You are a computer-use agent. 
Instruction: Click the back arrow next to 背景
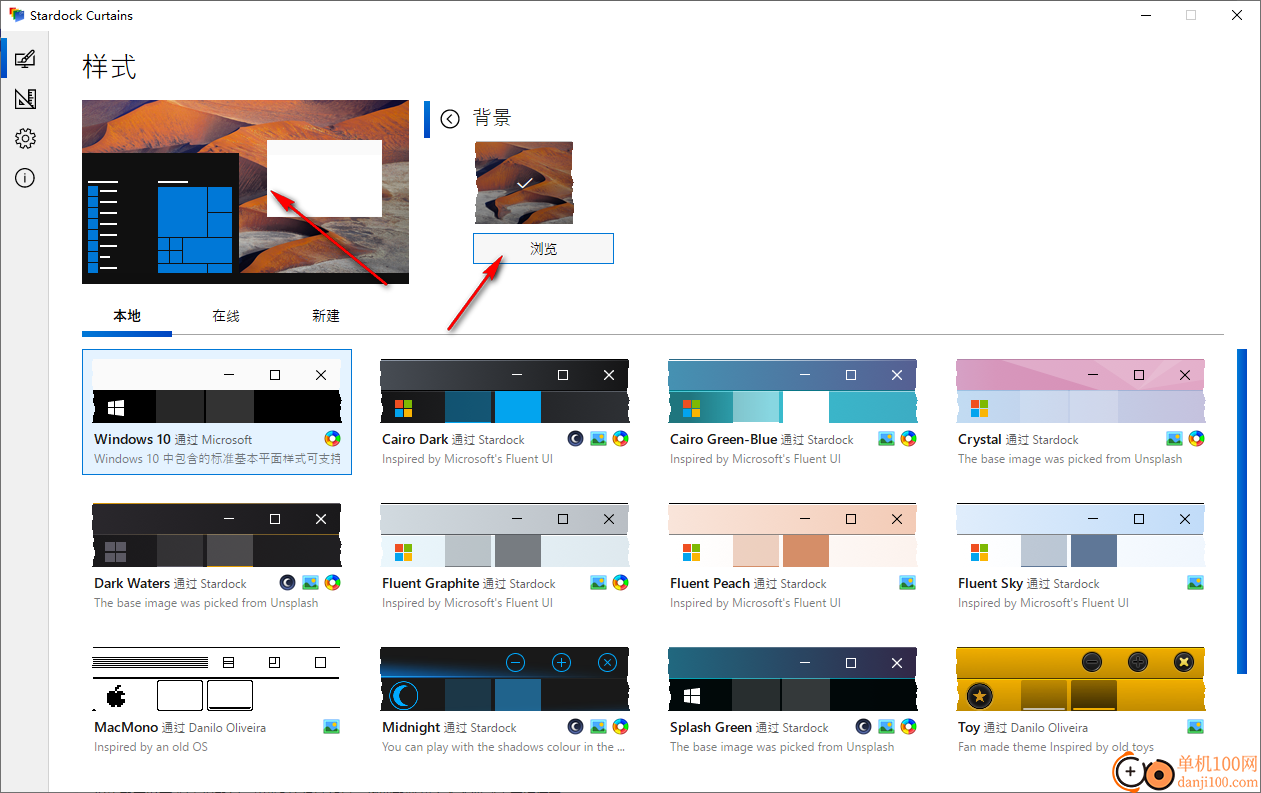(x=450, y=118)
